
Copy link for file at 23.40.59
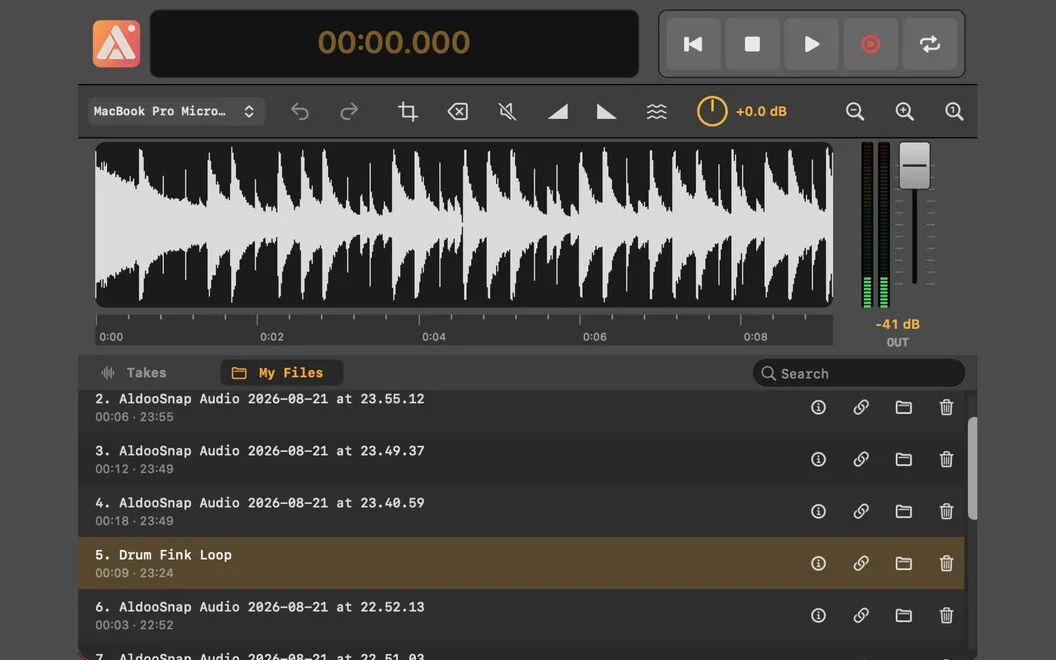point(861,511)
